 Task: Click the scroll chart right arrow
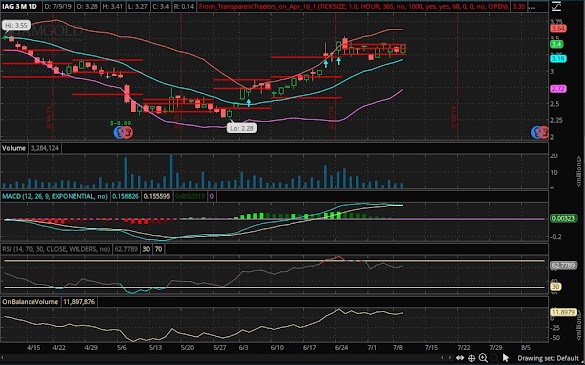tap(450, 358)
